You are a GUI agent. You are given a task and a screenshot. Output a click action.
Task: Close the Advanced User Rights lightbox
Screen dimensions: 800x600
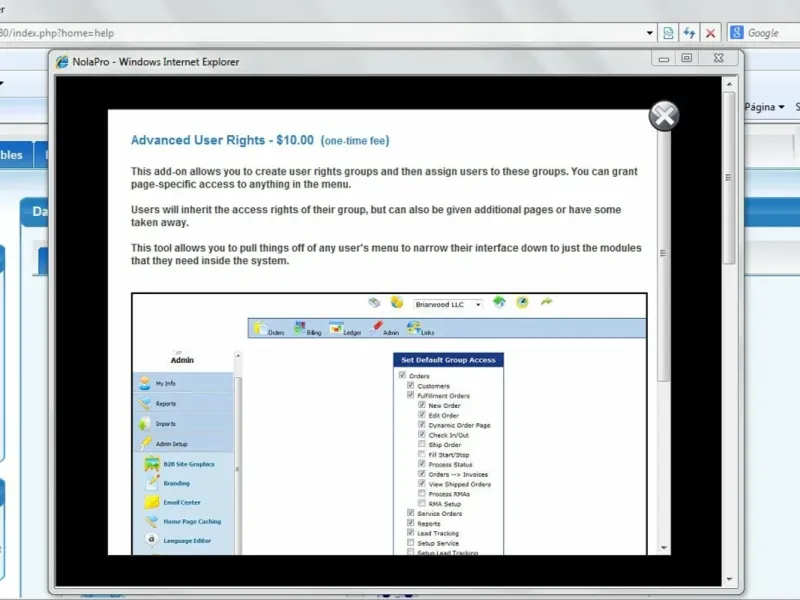[664, 116]
